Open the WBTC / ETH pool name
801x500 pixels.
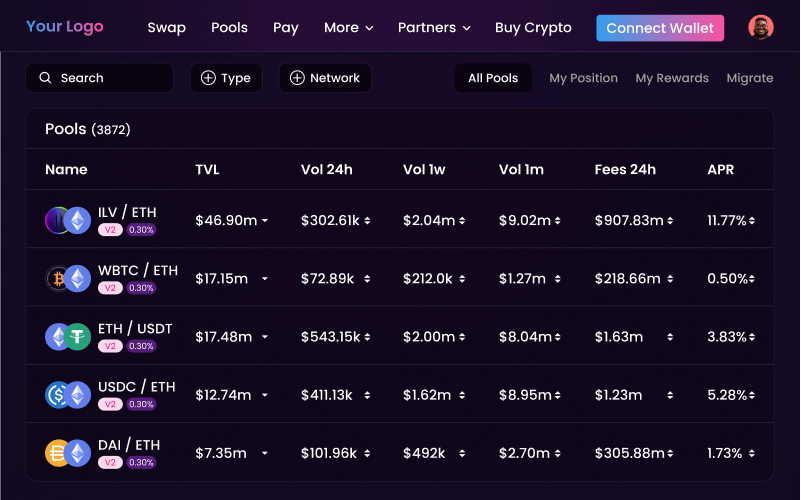138,270
